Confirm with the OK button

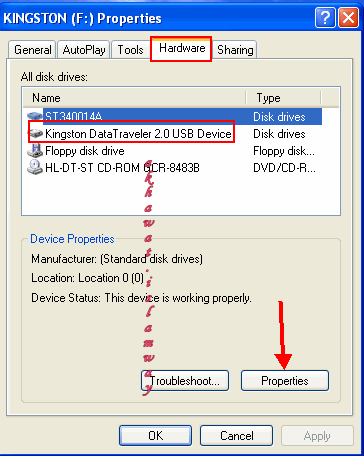coord(155,436)
